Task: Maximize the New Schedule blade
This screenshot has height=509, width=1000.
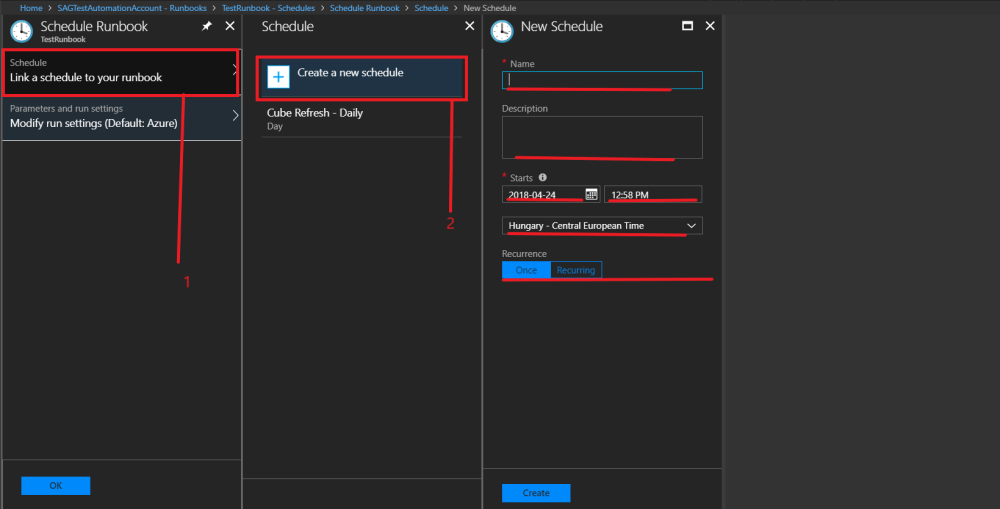Action: coord(688,26)
